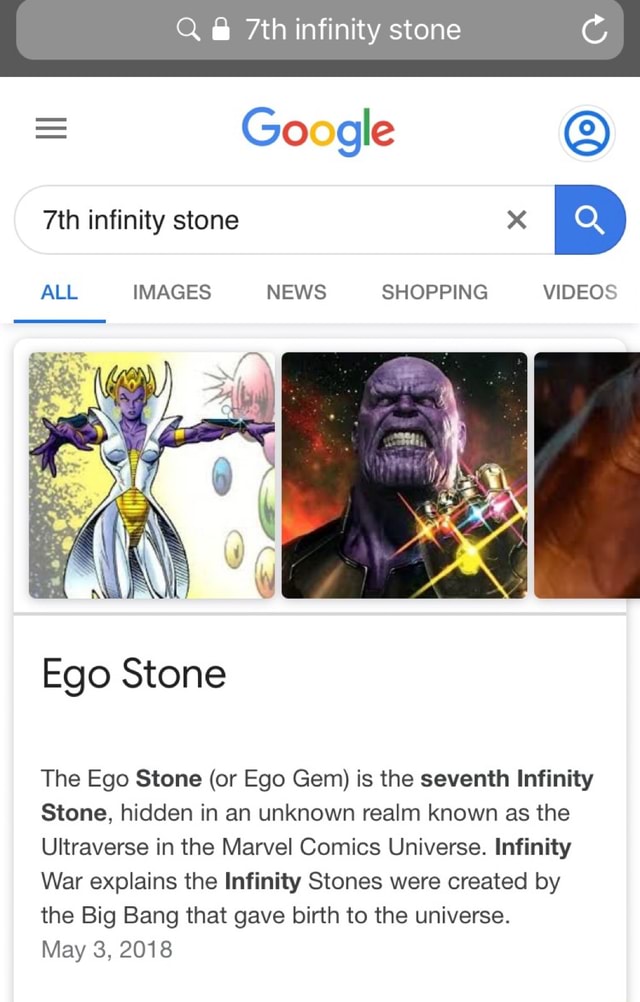The image size is (640, 1002).
Task: Click the Google logo
Action: (x=318, y=131)
